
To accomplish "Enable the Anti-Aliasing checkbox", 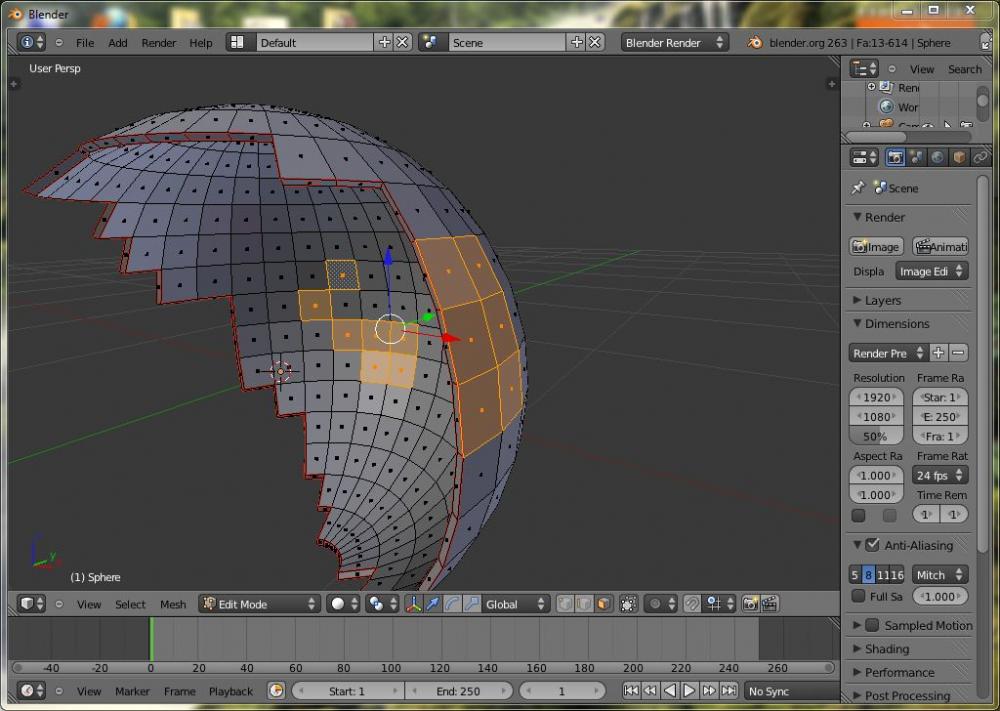I will tap(872, 545).
